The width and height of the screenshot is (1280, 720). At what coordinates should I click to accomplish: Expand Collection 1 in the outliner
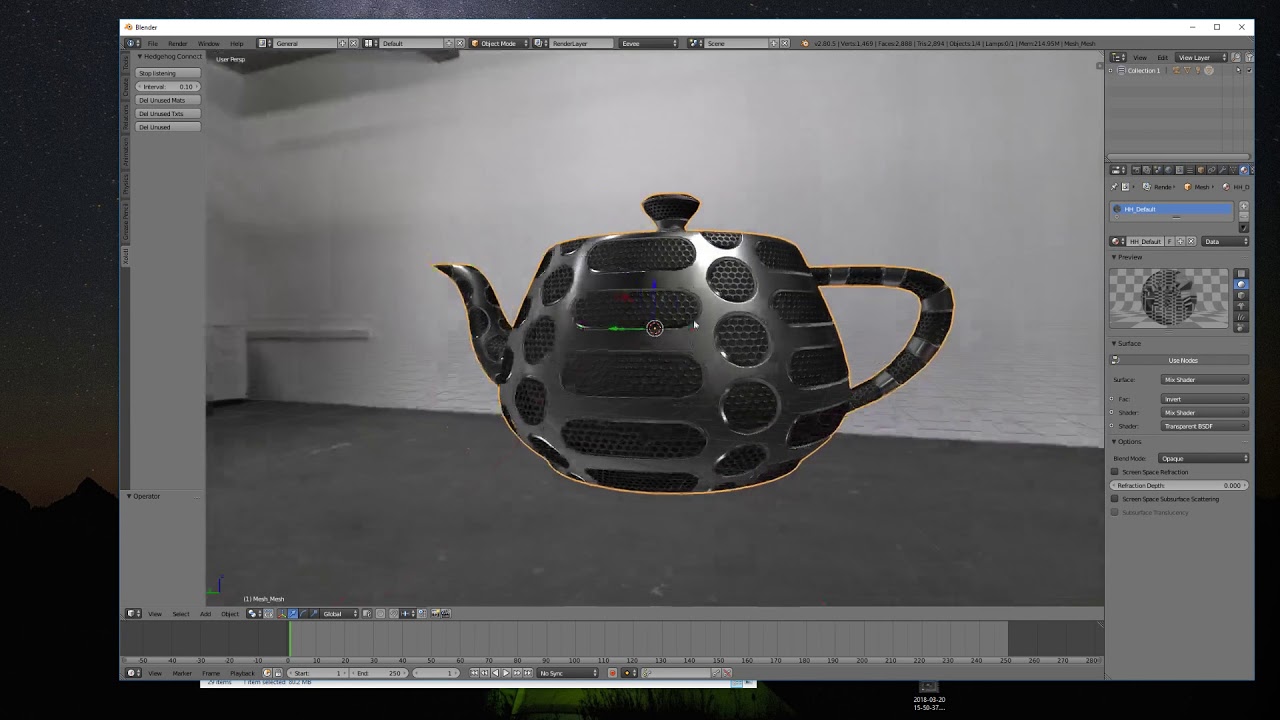click(1110, 71)
